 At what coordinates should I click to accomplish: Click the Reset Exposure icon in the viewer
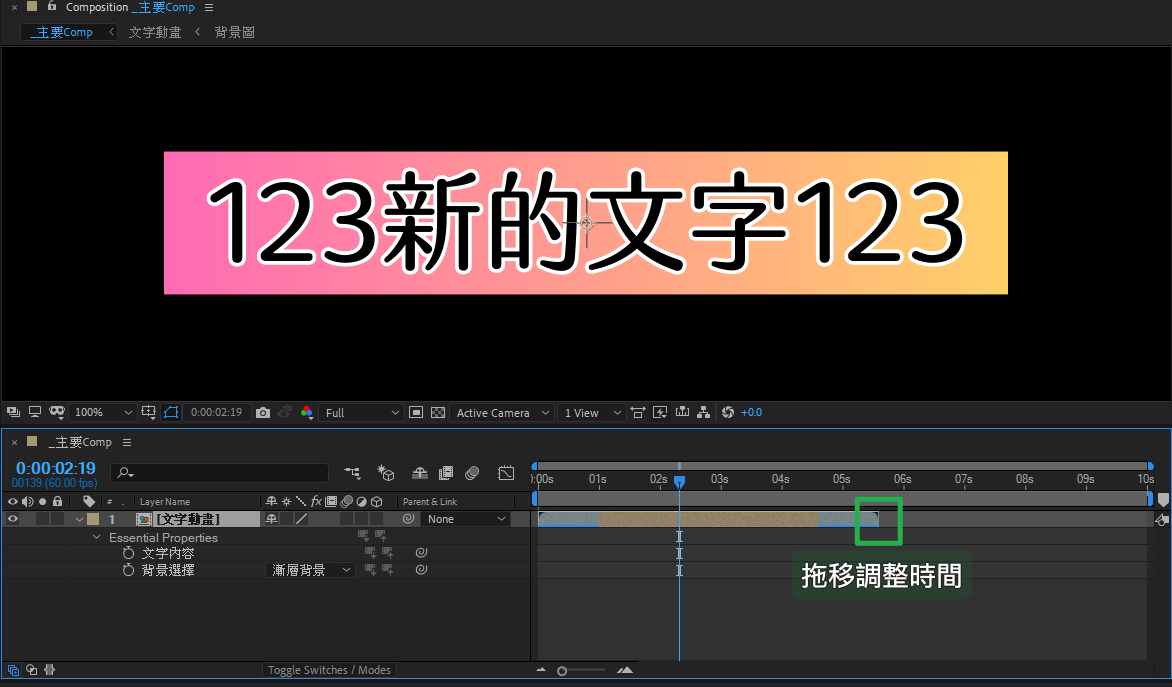point(727,412)
